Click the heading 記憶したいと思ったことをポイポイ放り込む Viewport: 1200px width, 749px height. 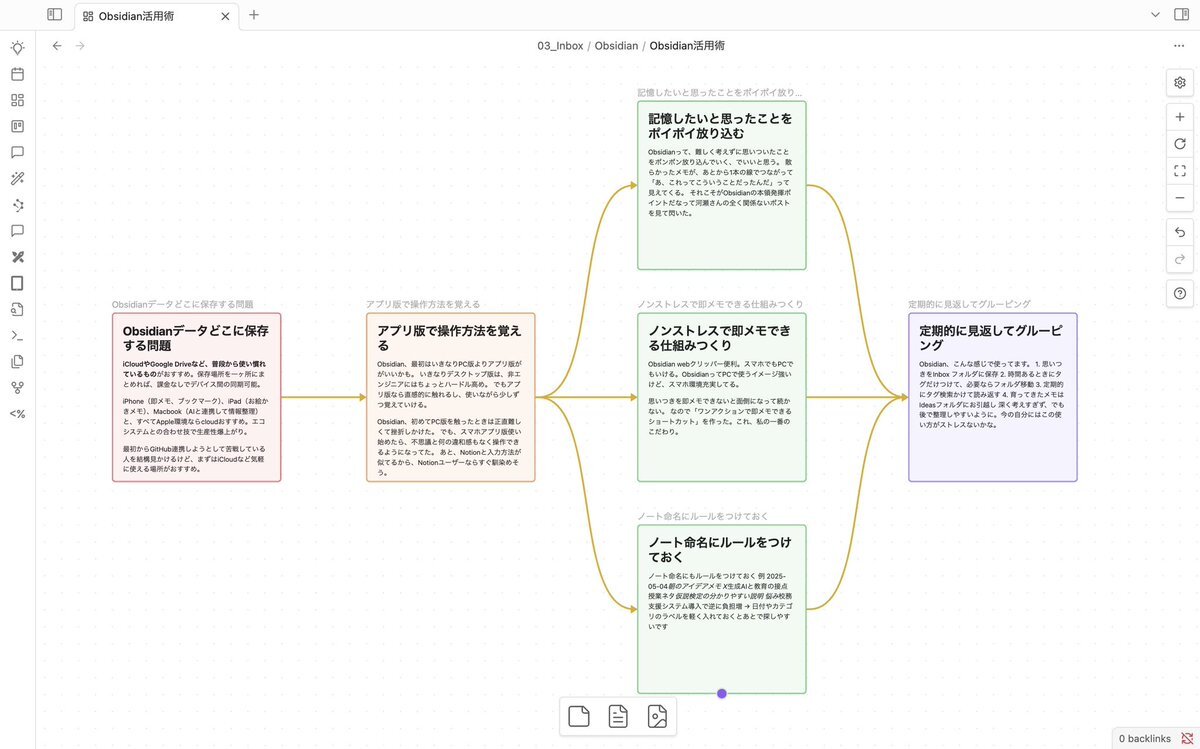click(x=720, y=125)
